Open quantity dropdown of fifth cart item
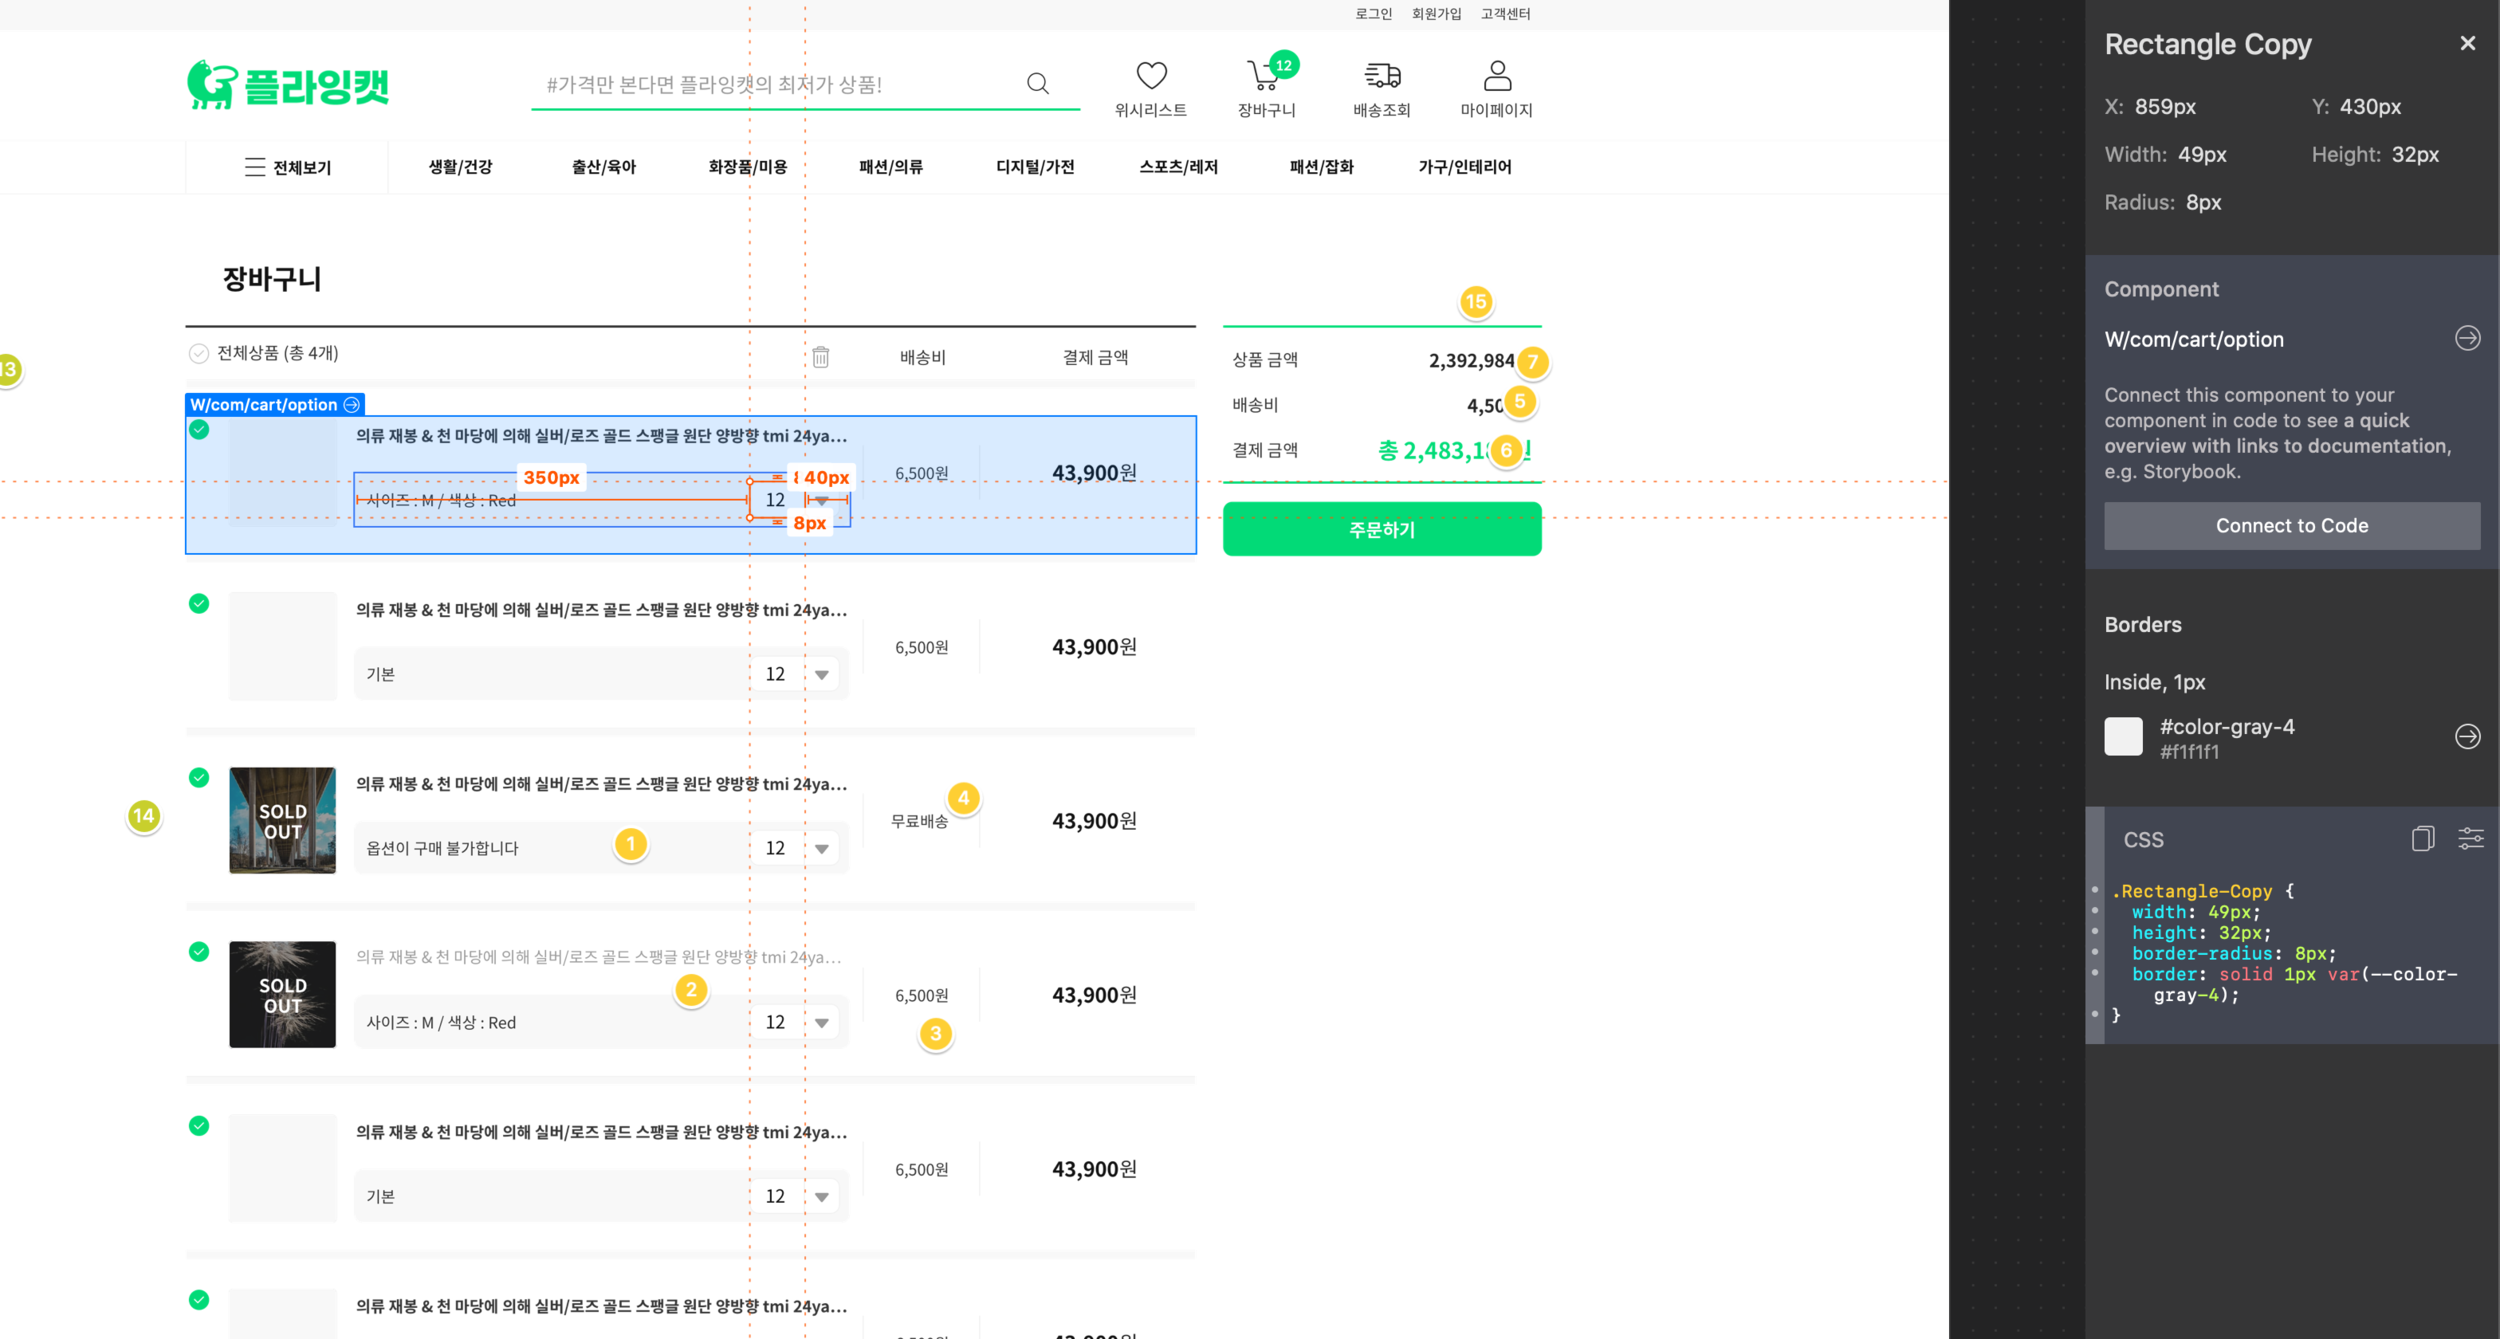 [x=821, y=1197]
